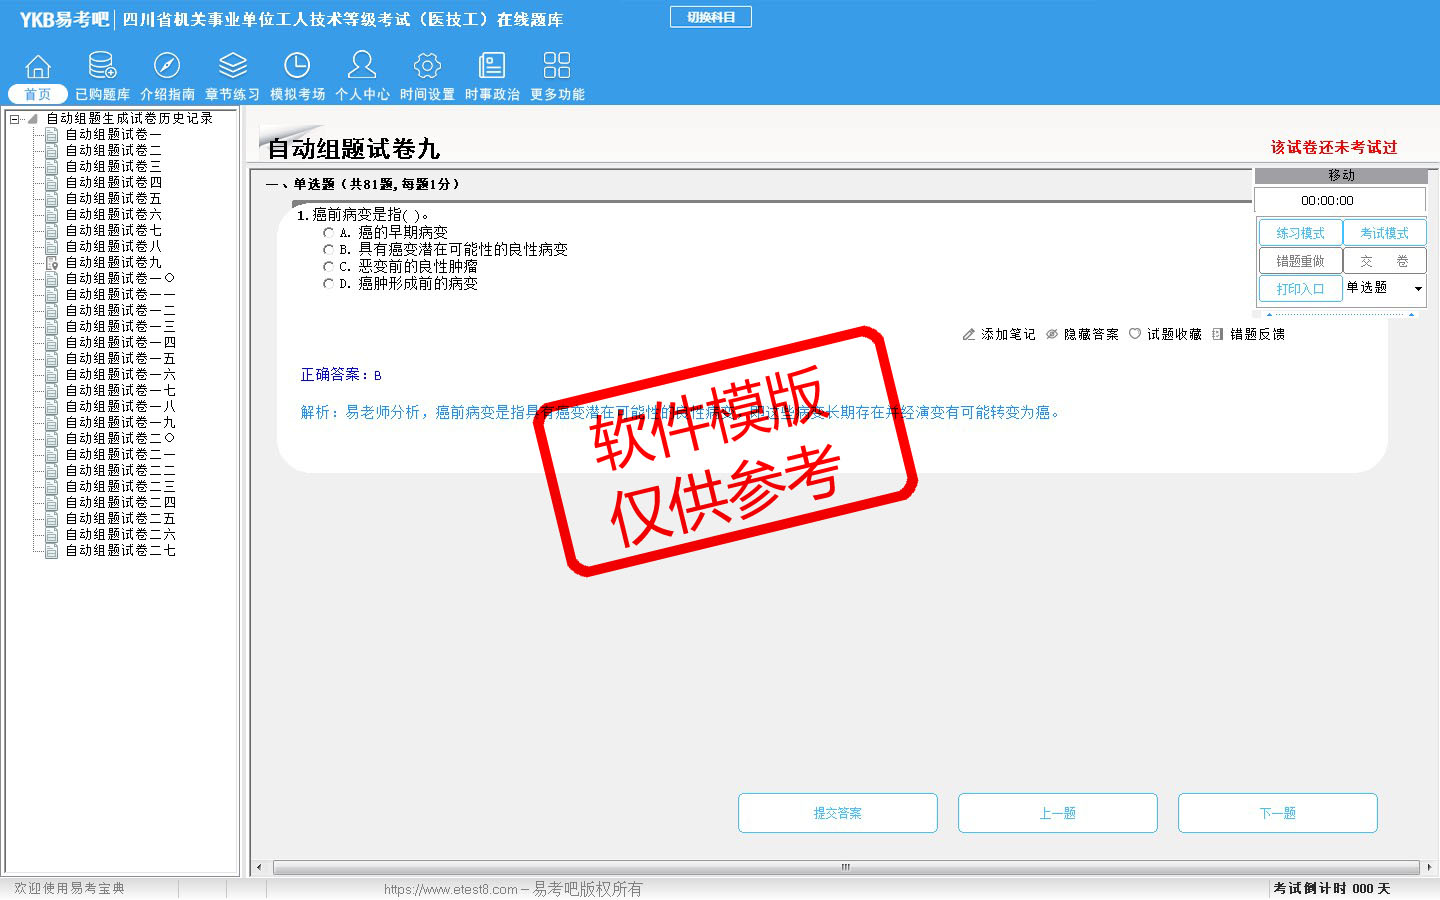Click the 章节练习 menu label
Screen dimensions: 1440x900
(232, 94)
